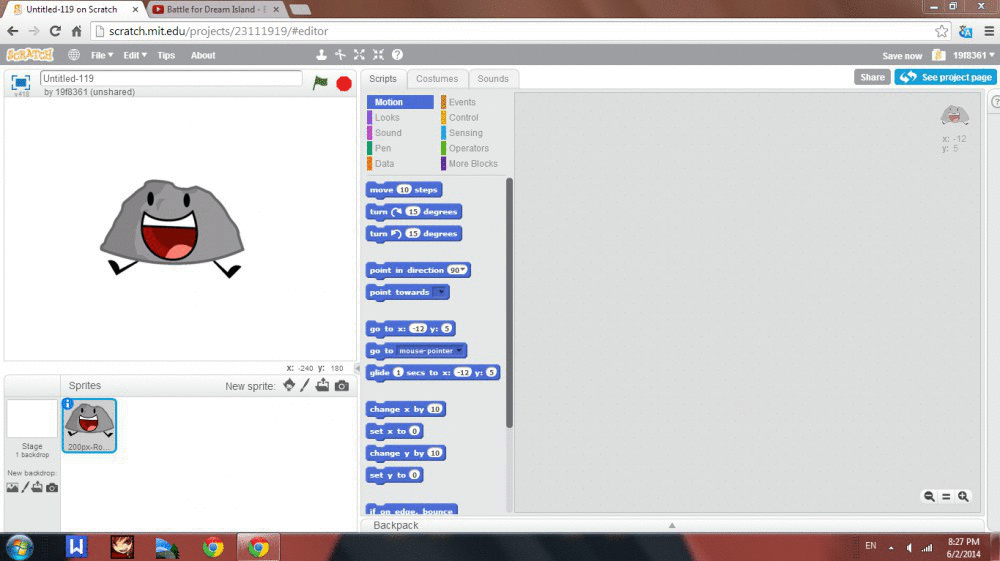Open the point in direction 90 dropdown
Image resolution: width=1000 pixels, height=561 pixels.
464,270
